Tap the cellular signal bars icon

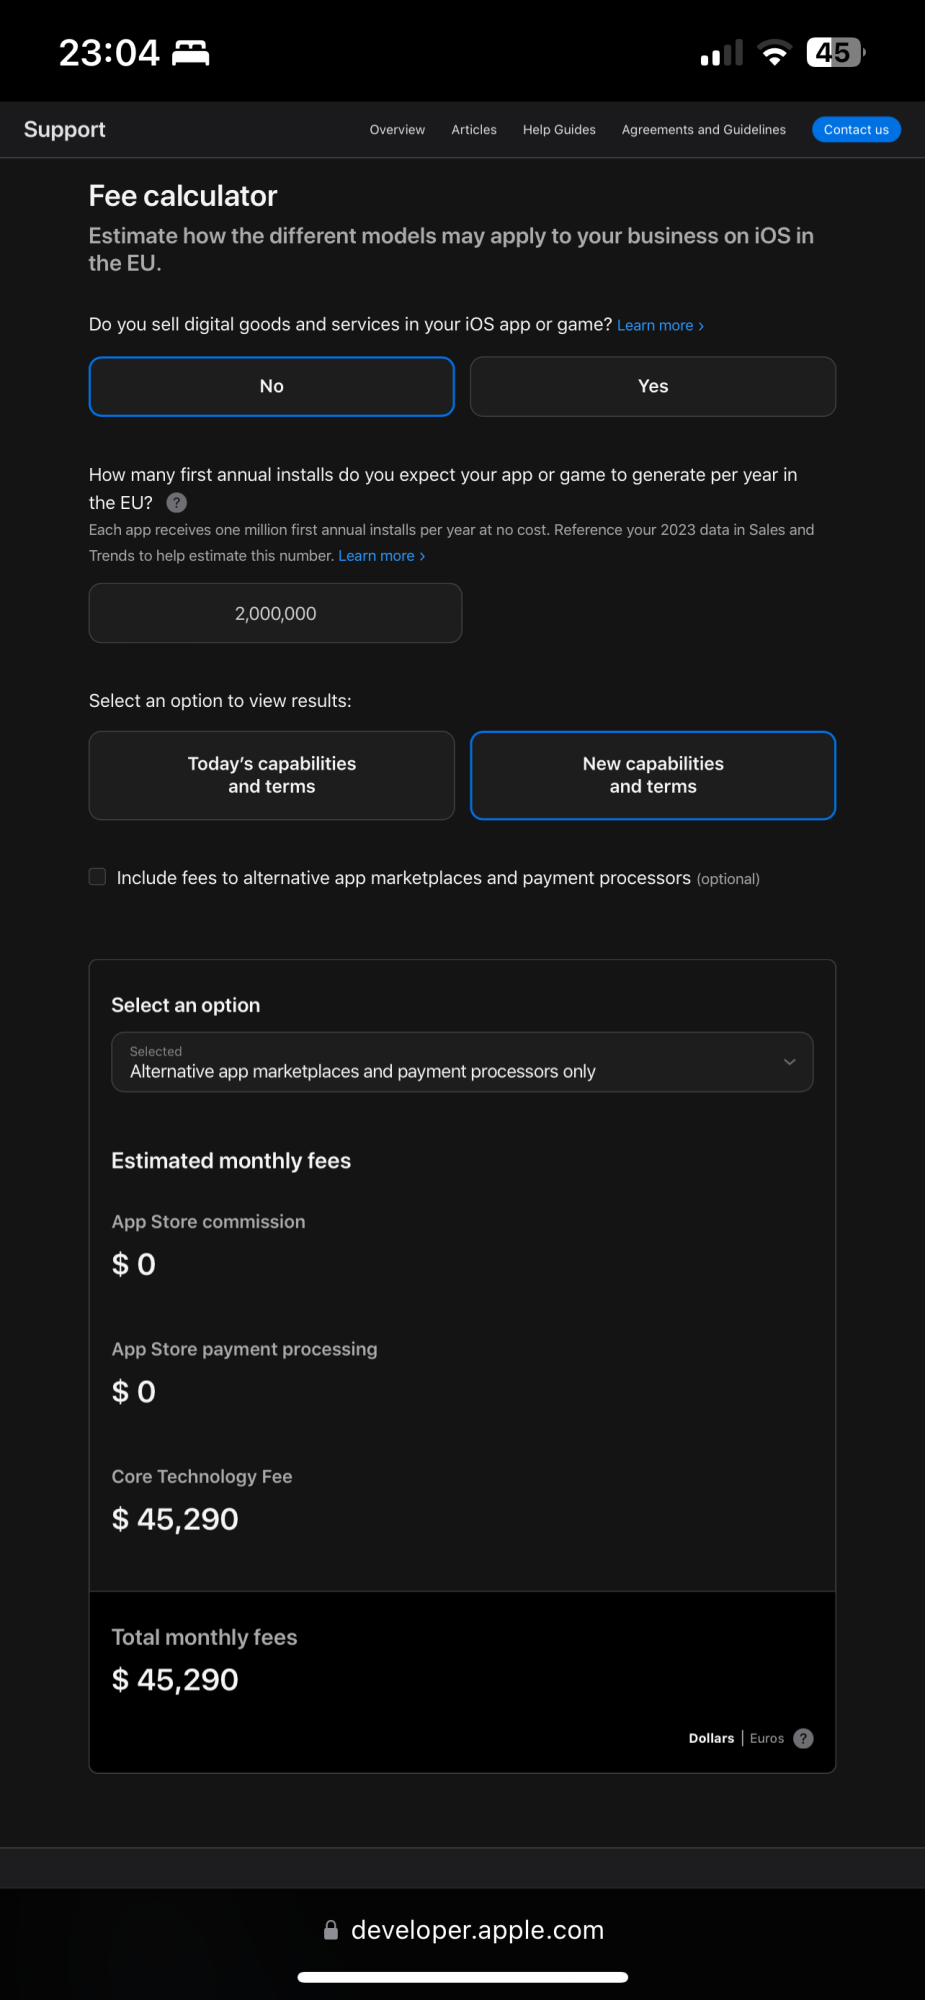point(721,53)
